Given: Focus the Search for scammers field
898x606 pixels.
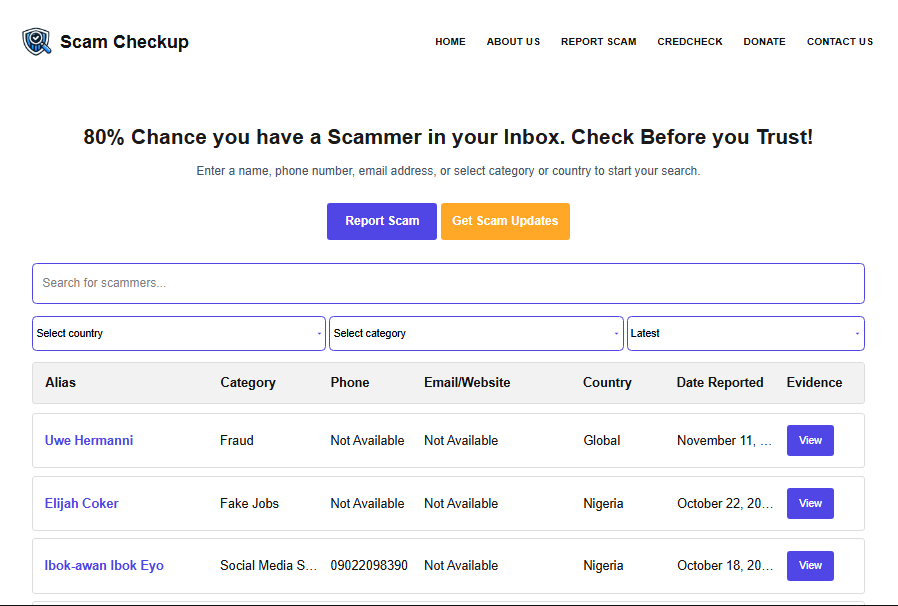Looking at the screenshot, I should click(448, 284).
